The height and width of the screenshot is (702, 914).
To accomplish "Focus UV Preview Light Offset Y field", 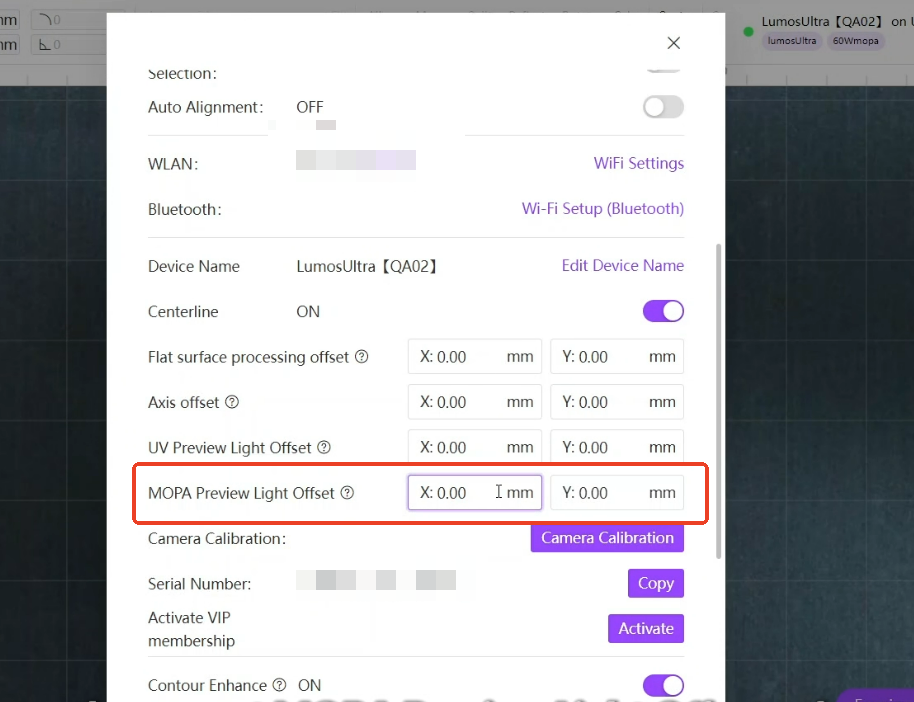I will tap(617, 446).
